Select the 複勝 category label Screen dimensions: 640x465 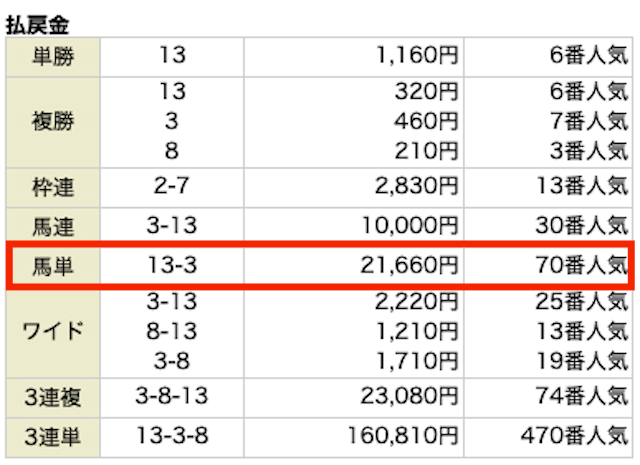pos(53,122)
